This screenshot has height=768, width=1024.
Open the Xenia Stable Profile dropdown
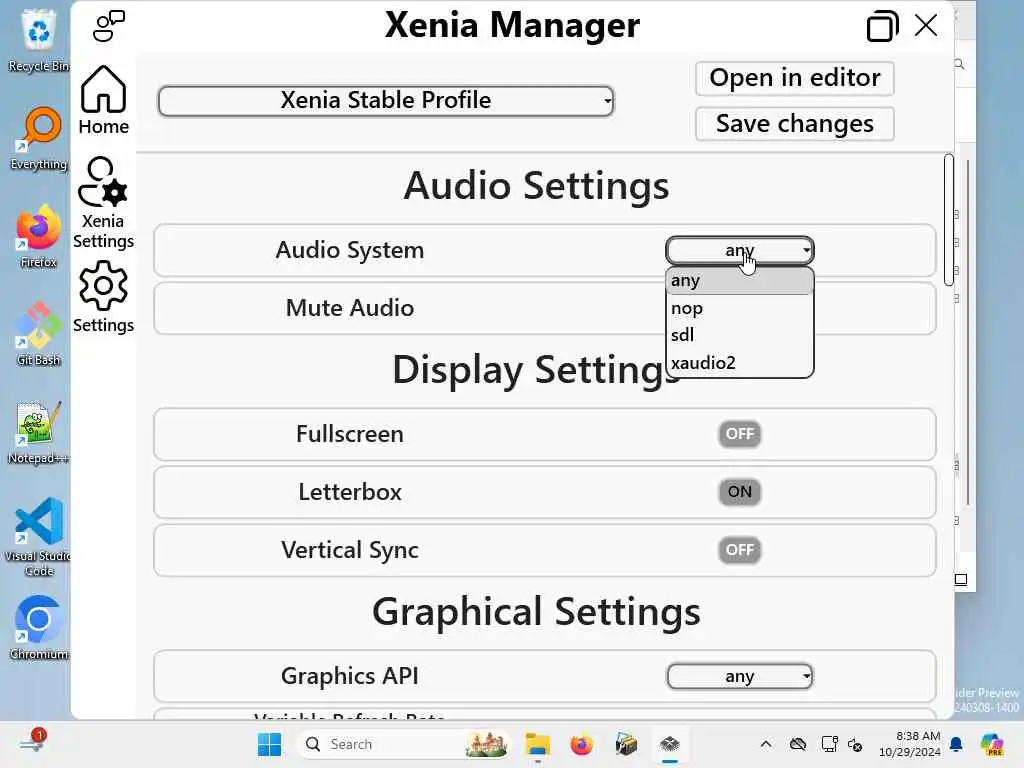click(386, 101)
